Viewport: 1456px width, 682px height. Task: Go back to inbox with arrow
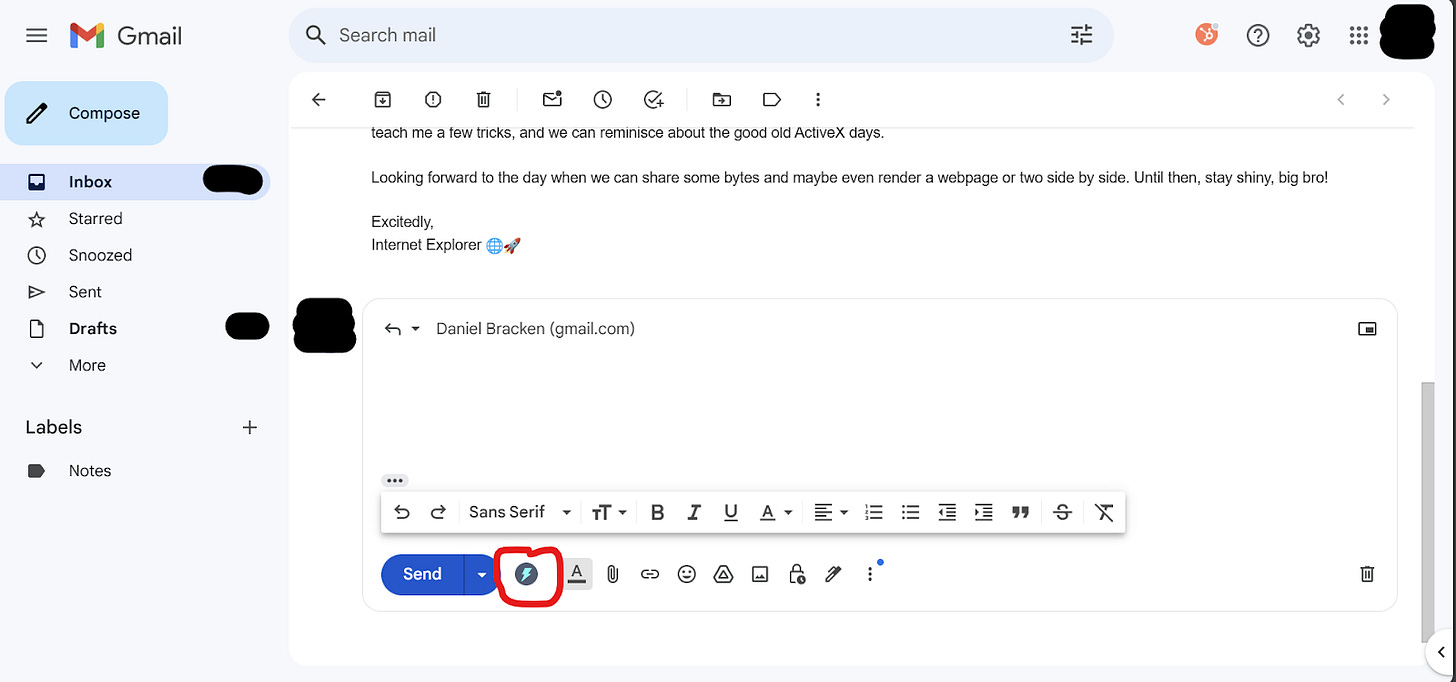(319, 99)
